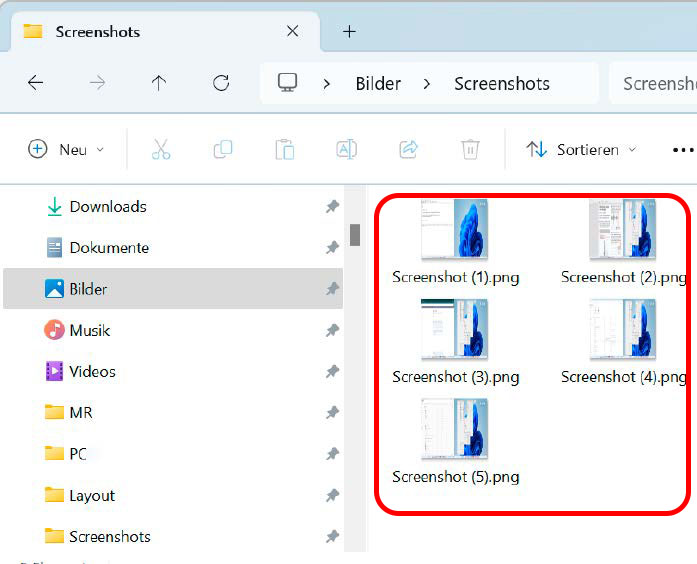Select the Screenshot (4).png thumbnail
This screenshot has width=697, height=564.
[x=622, y=329]
